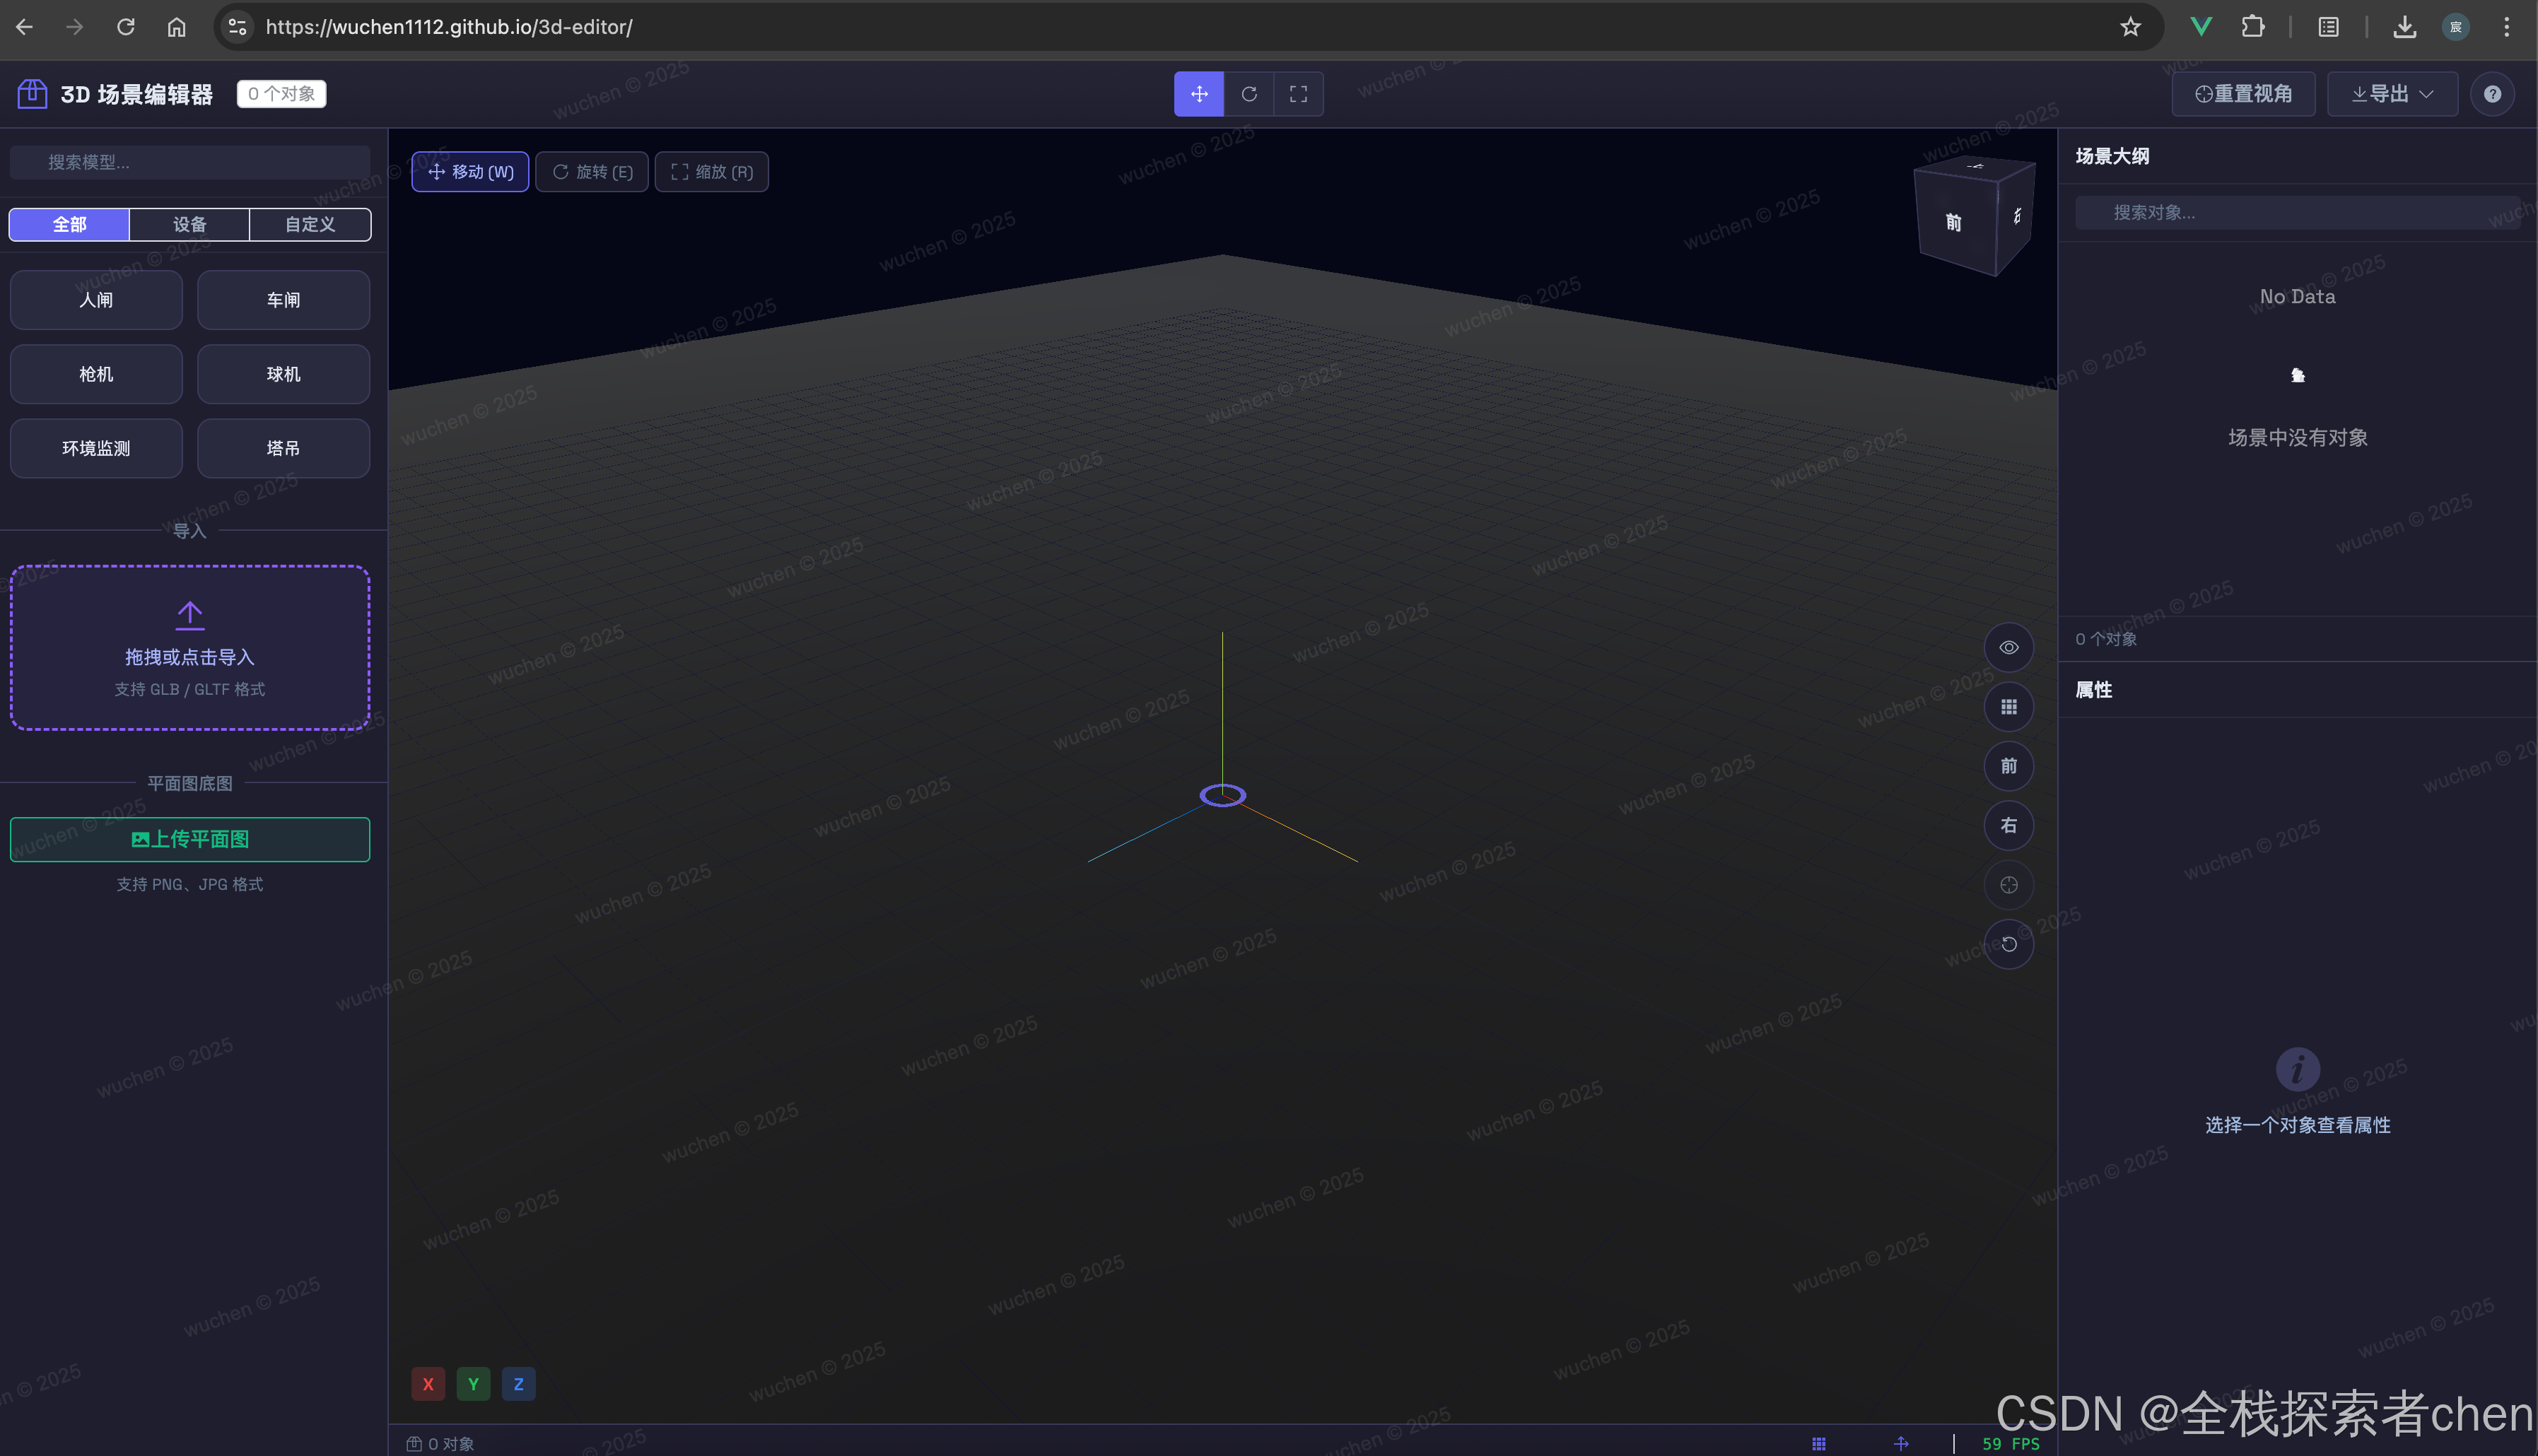The image size is (2538, 1456).
Task: Expand the 场景大纲 panel header
Action: [2112, 156]
